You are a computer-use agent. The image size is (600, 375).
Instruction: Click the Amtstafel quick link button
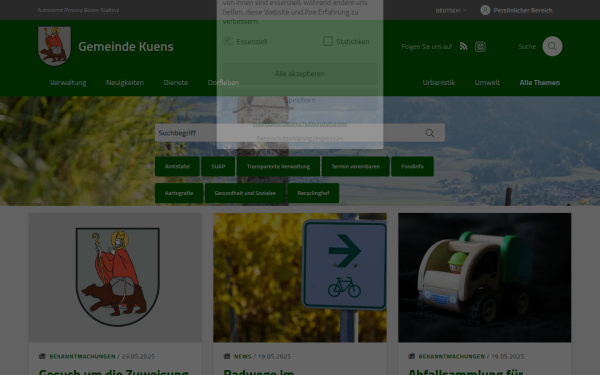(177, 166)
